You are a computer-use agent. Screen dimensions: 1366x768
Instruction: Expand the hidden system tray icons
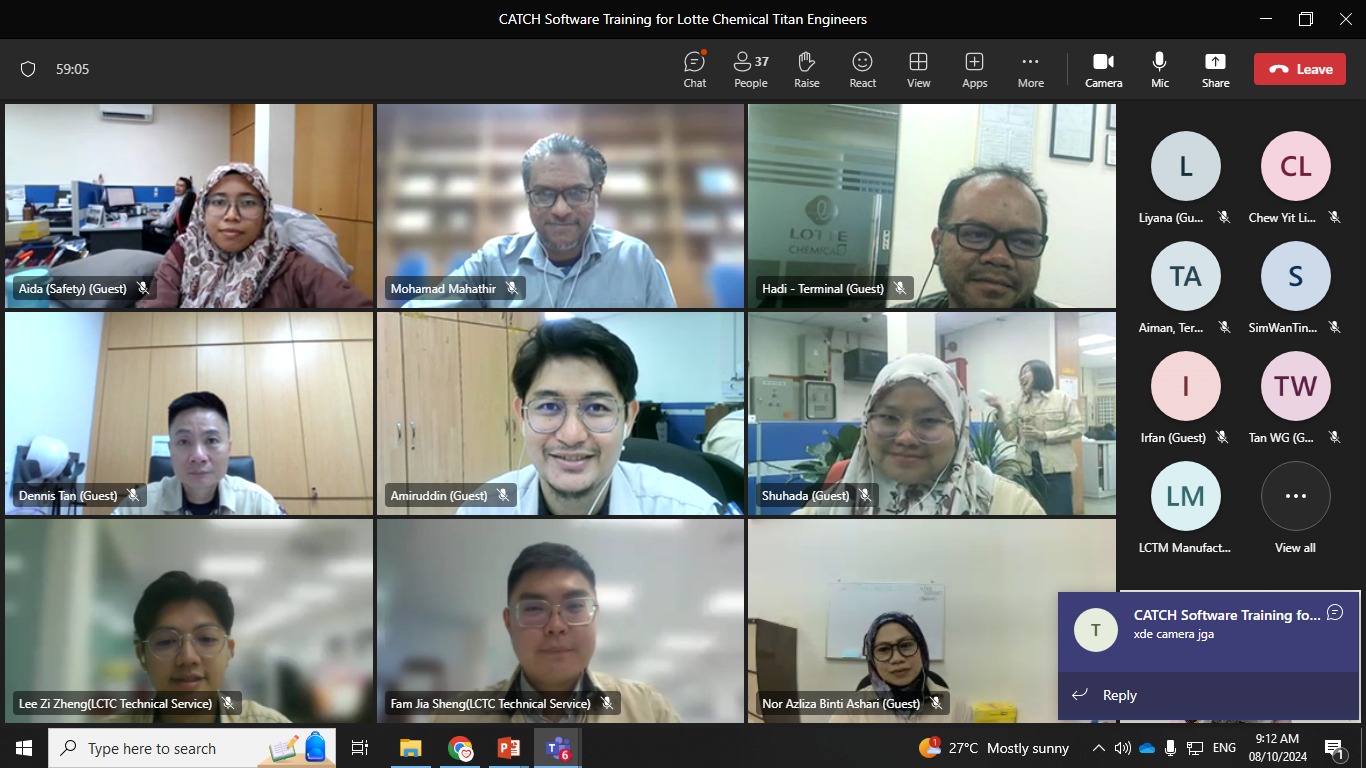(x=1098, y=748)
